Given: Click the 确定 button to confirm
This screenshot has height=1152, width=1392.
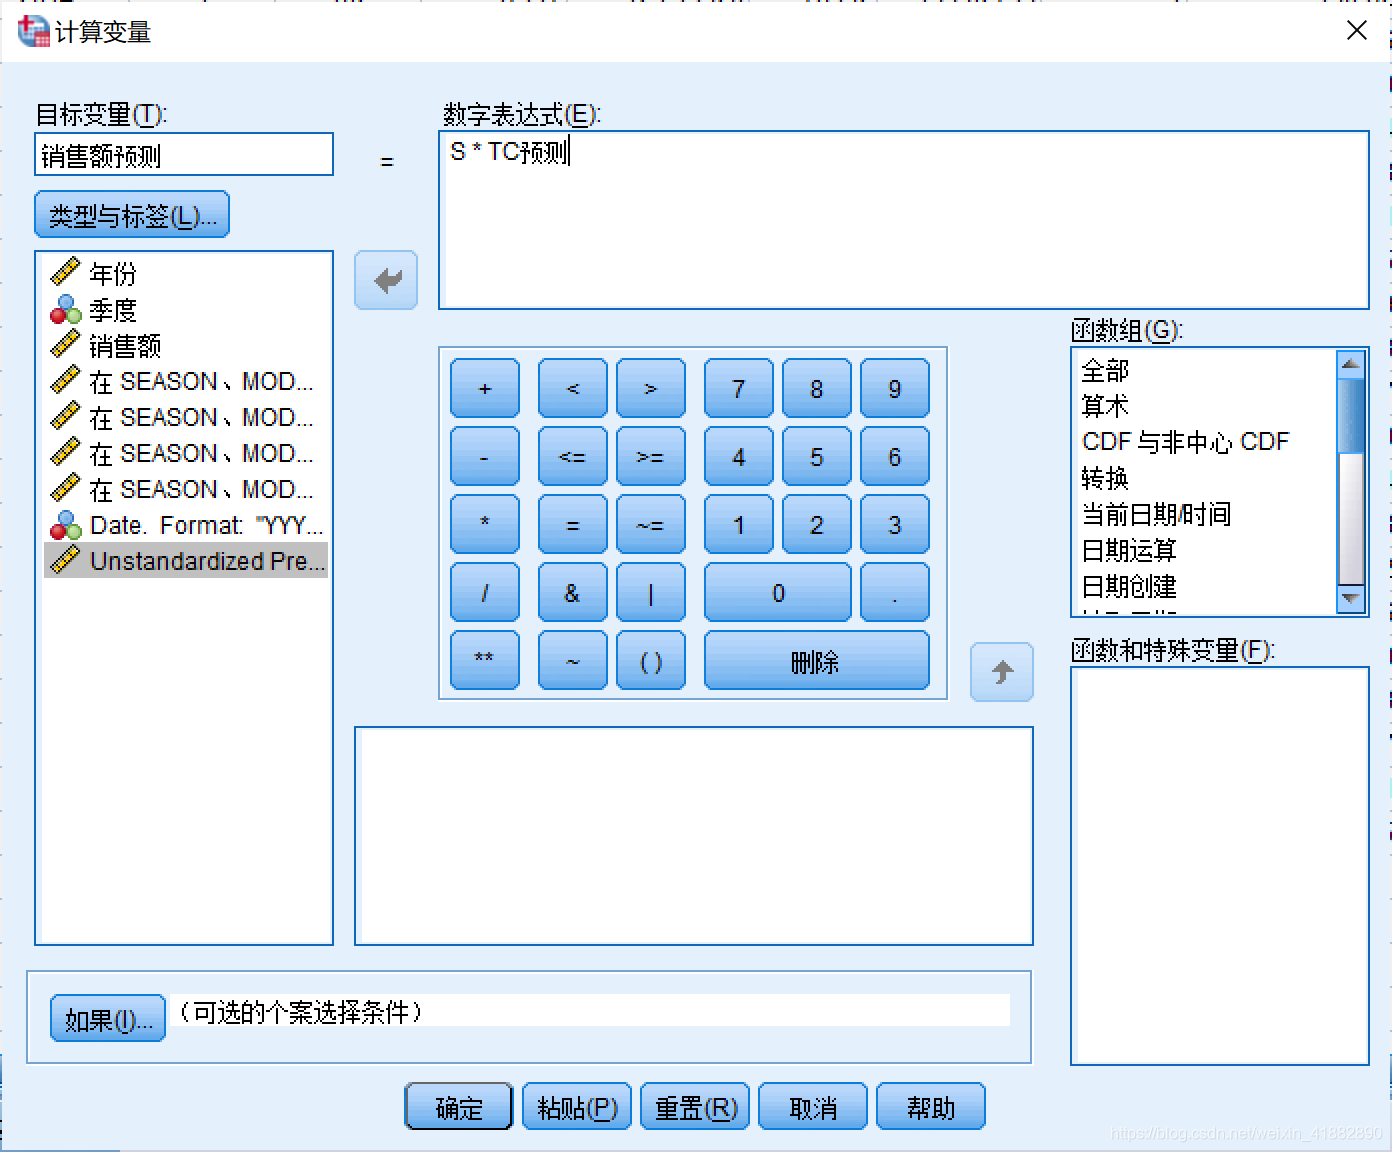Looking at the screenshot, I should (x=457, y=1107).
